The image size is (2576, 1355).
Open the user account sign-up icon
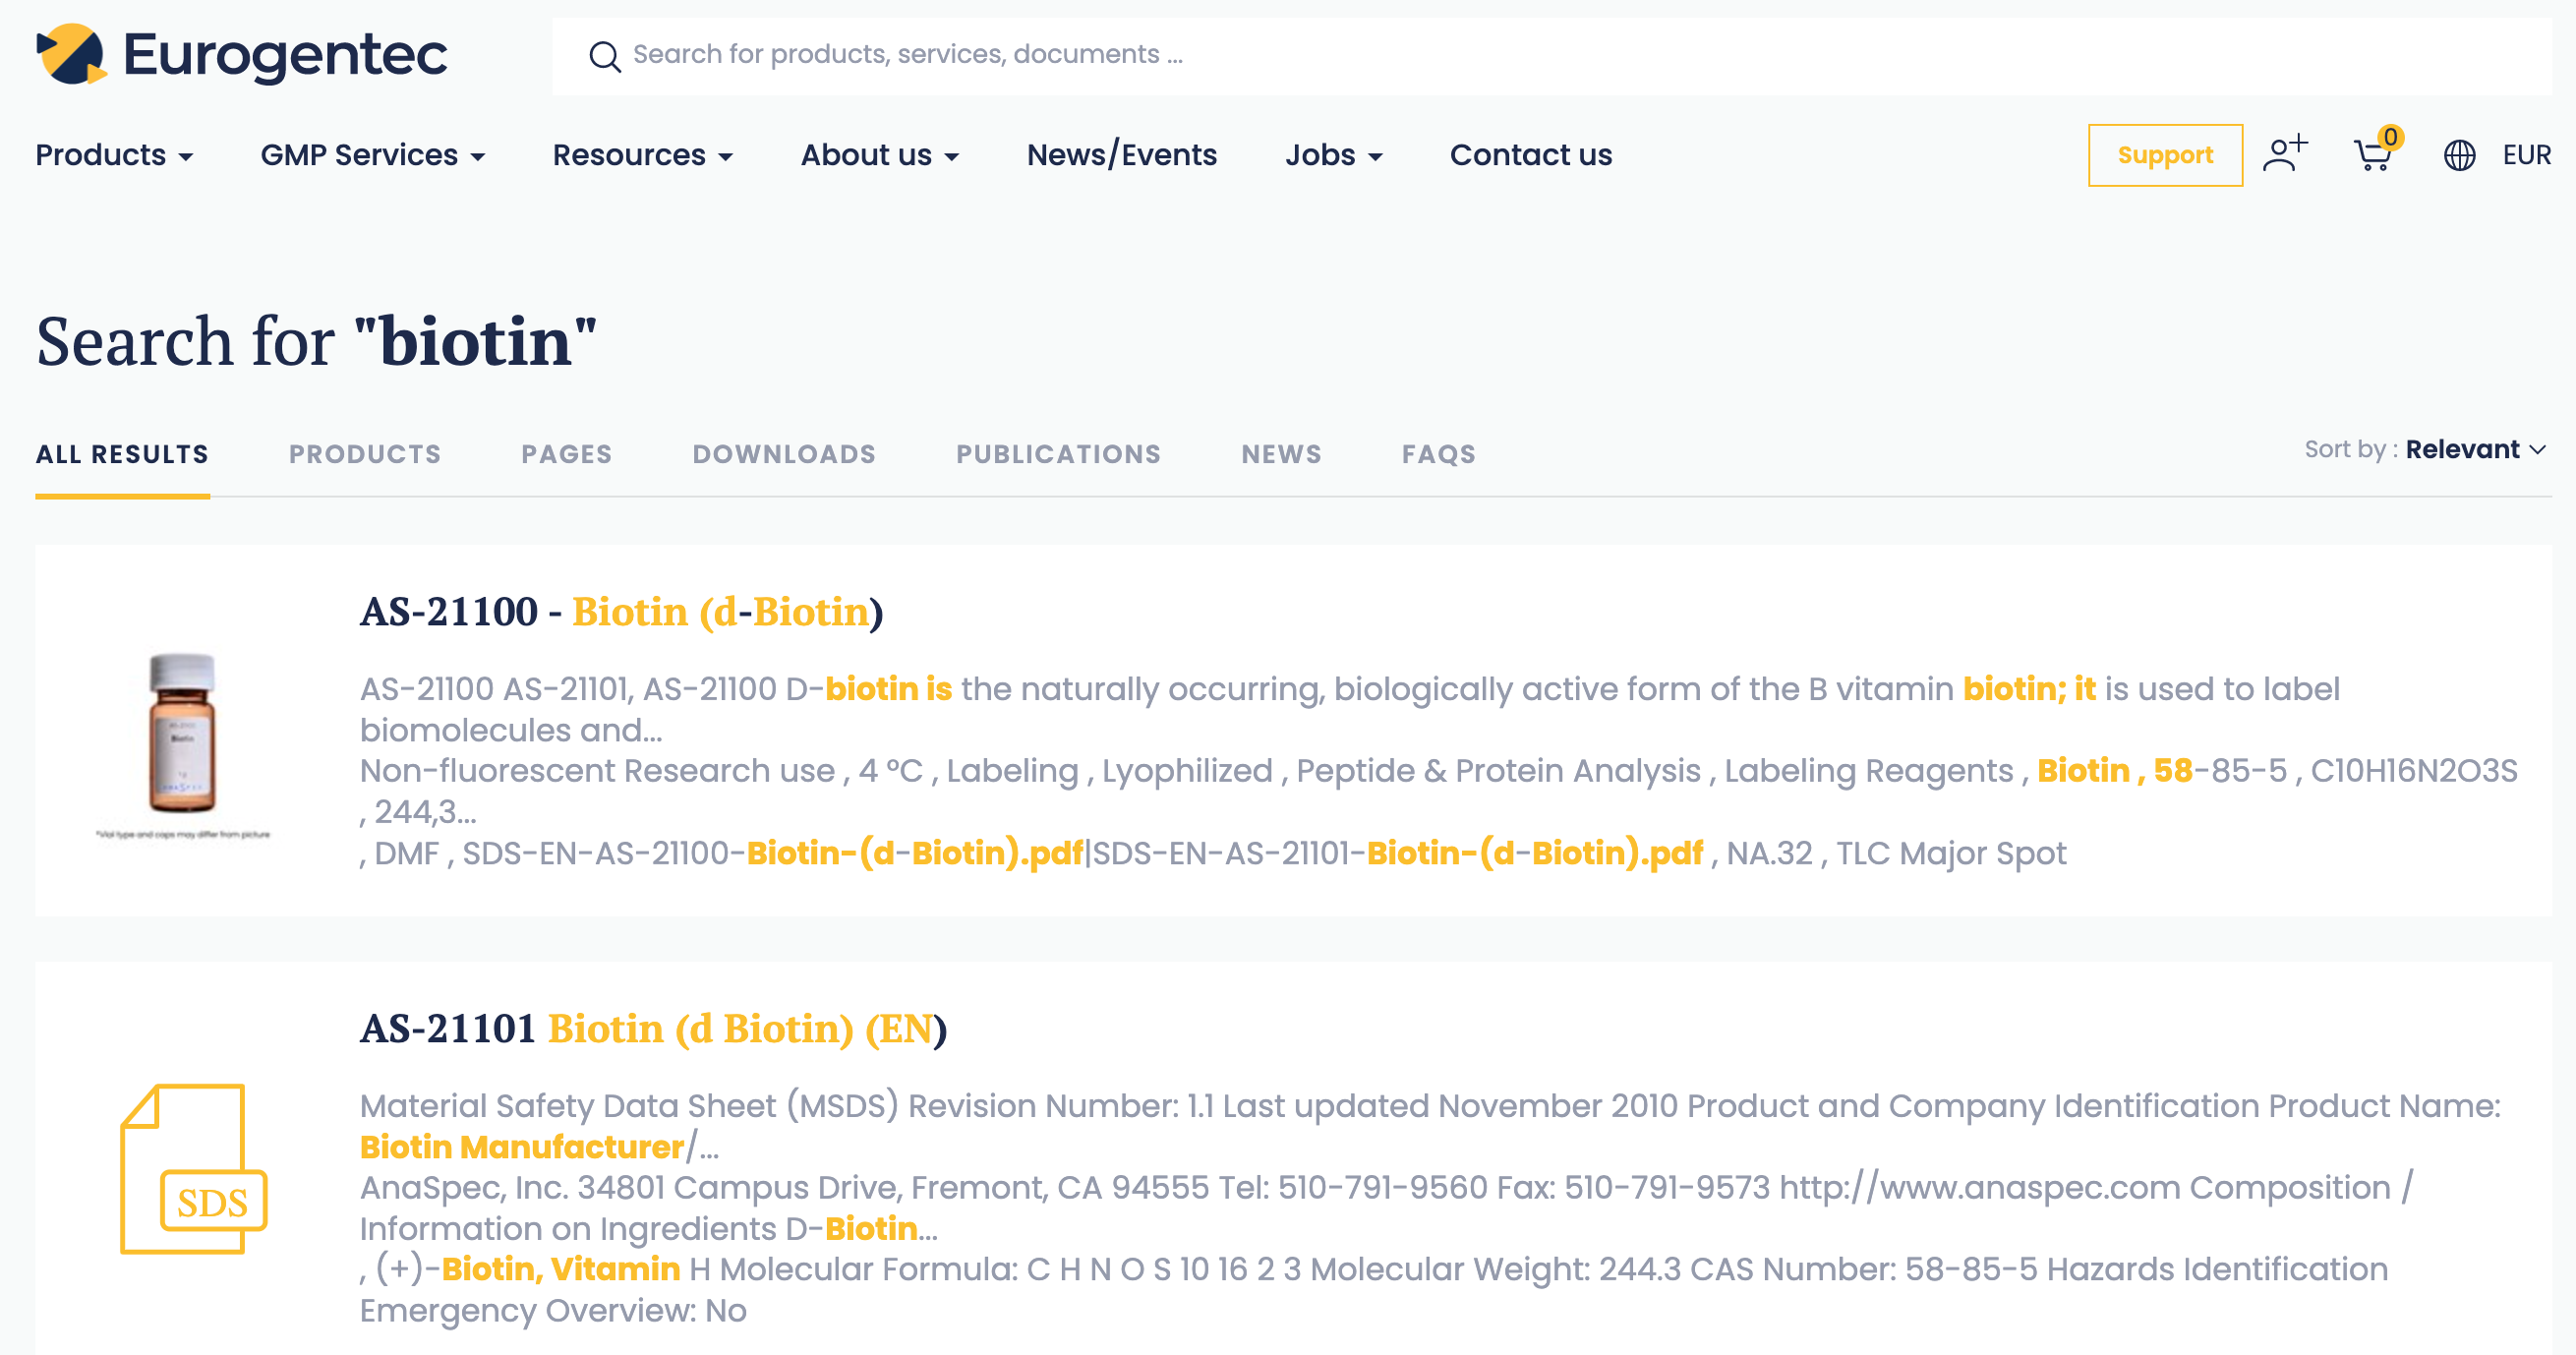pyautogui.click(x=2285, y=154)
